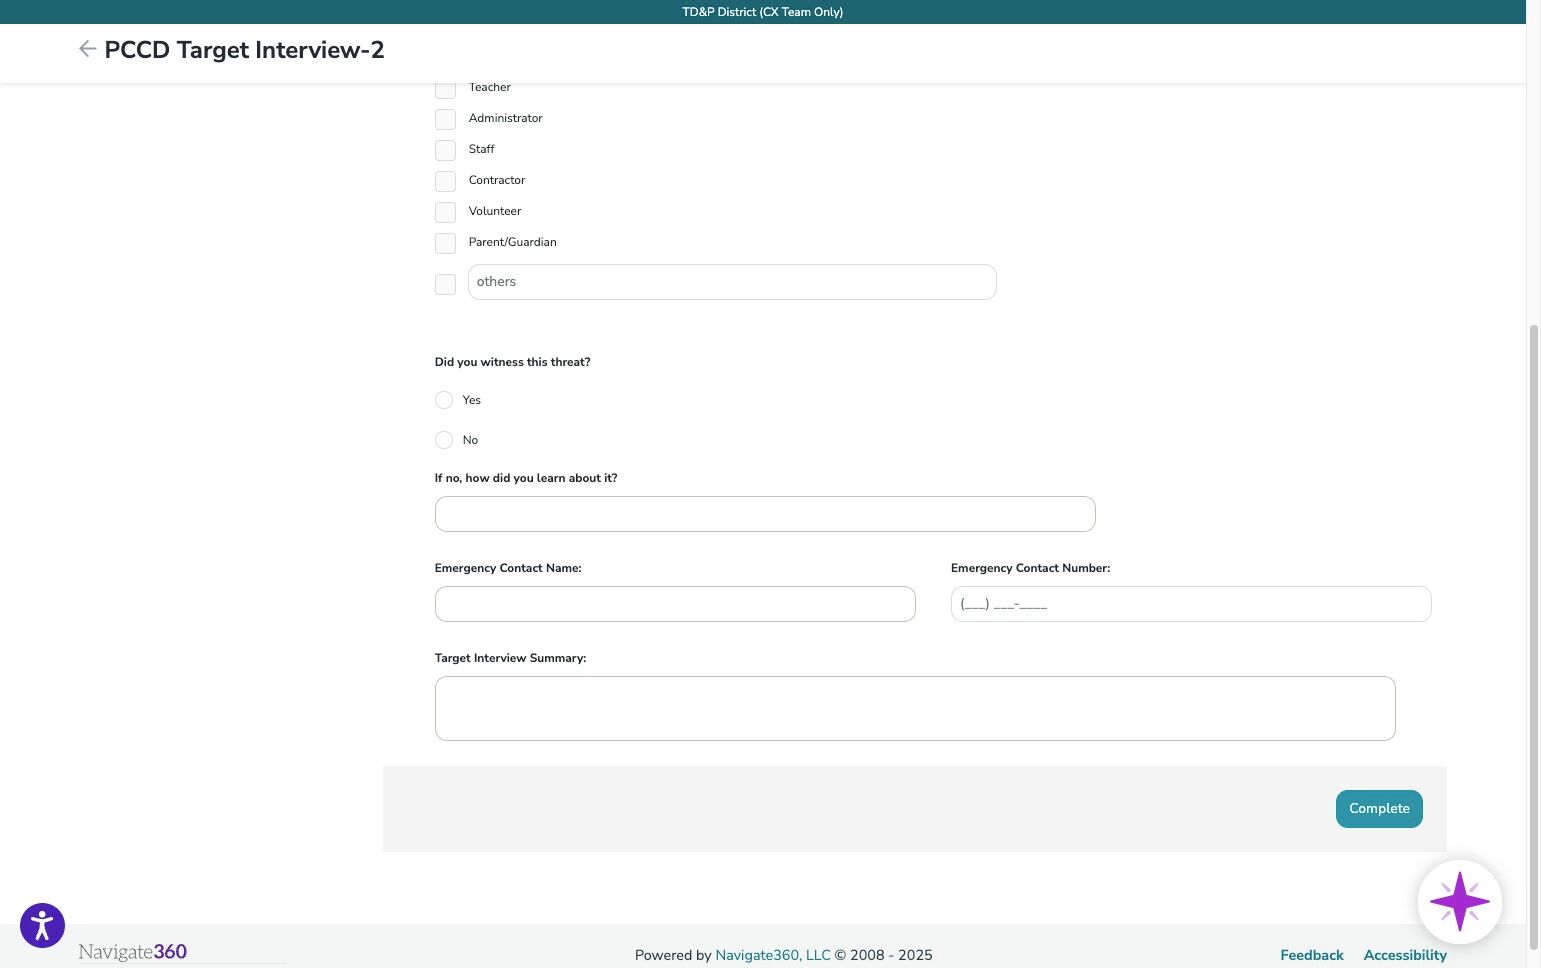Open the purple star assistant button

pyautogui.click(x=1459, y=902)
